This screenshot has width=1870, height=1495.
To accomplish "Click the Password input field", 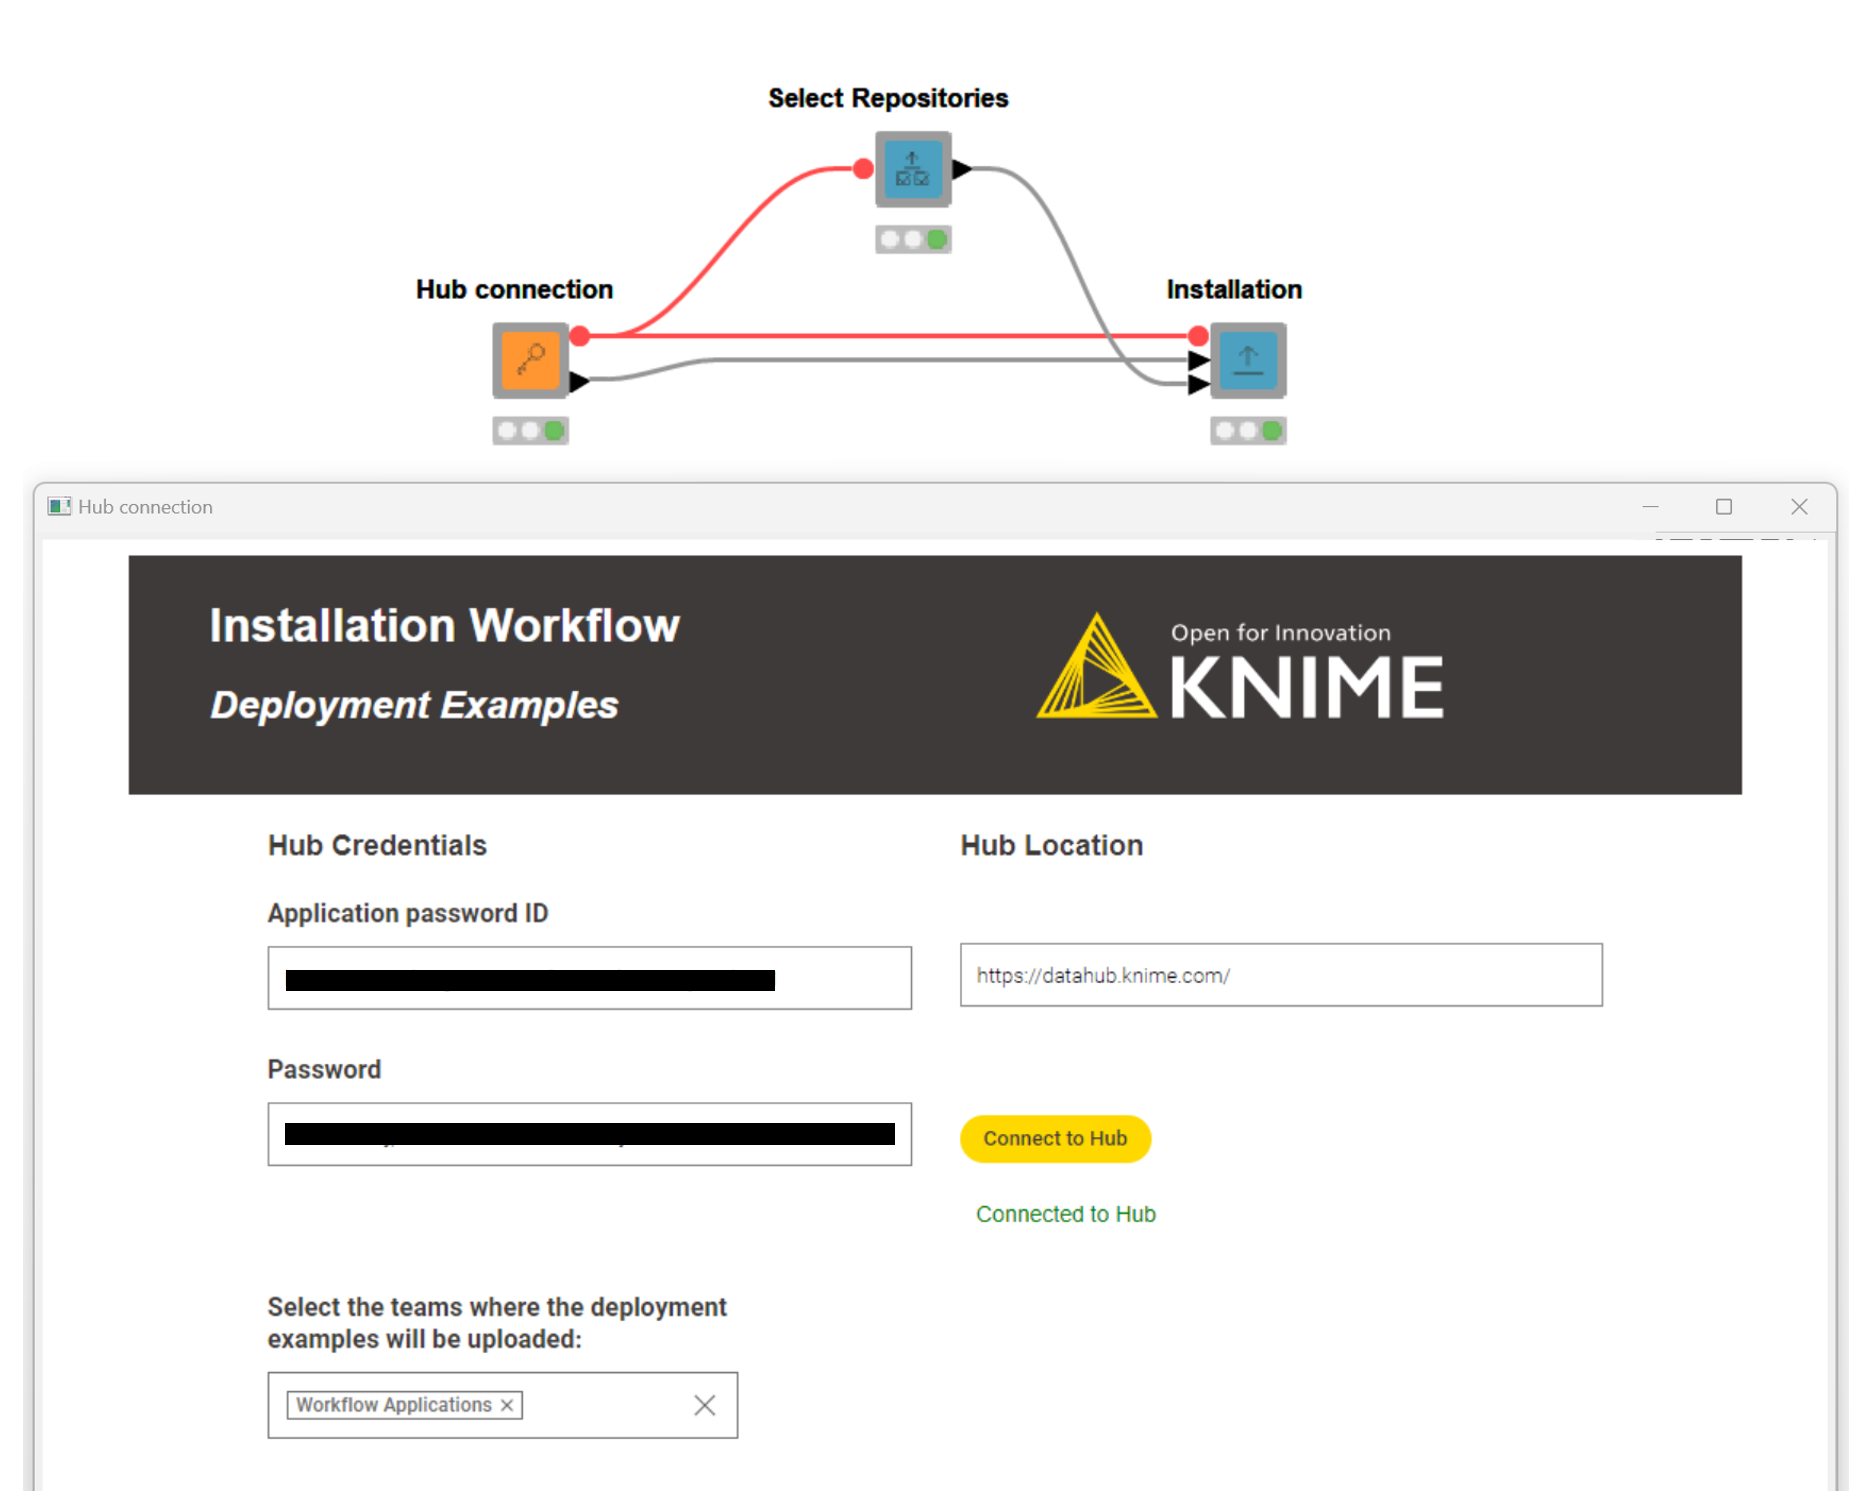I will (589, 1134).
